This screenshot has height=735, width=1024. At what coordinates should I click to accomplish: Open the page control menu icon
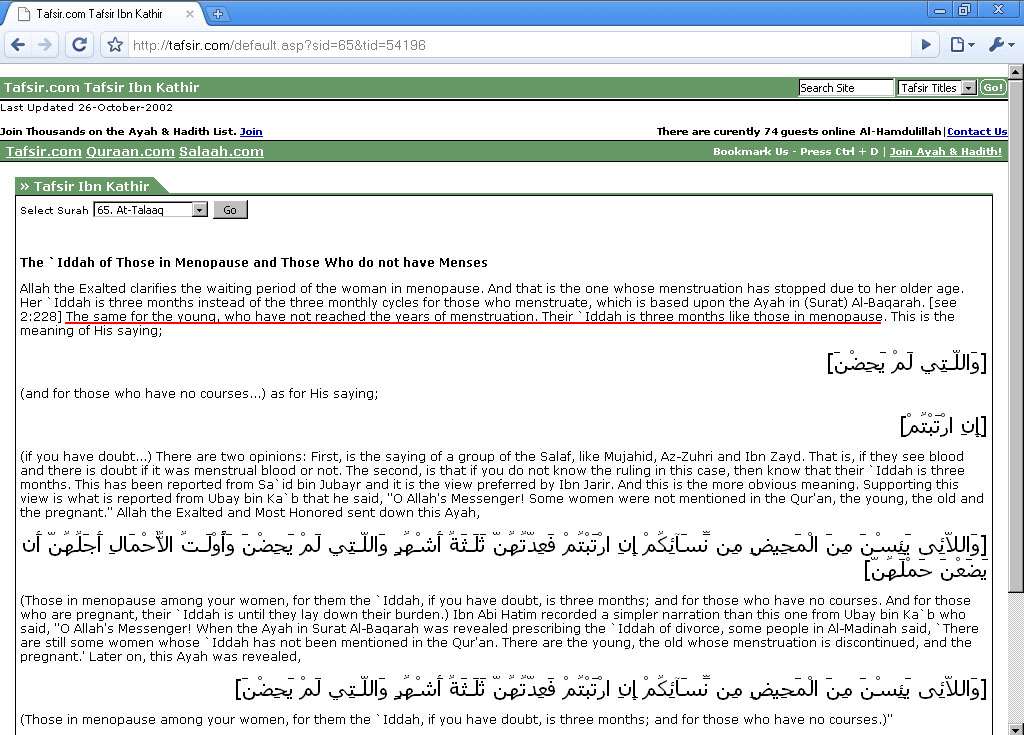[962, 44]
